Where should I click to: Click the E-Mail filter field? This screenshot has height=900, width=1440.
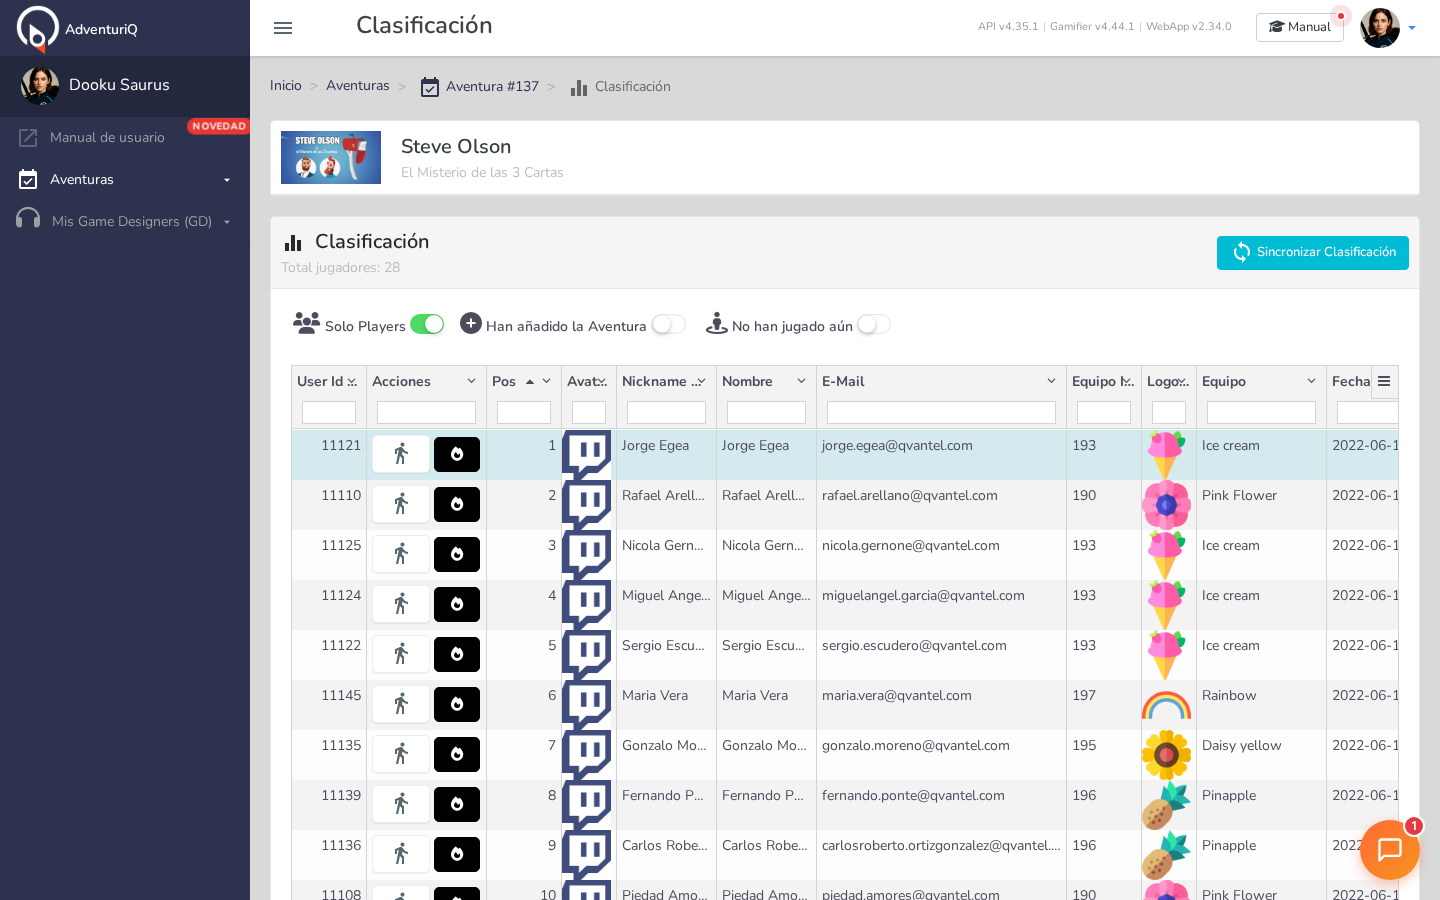(x=941, y=412)
